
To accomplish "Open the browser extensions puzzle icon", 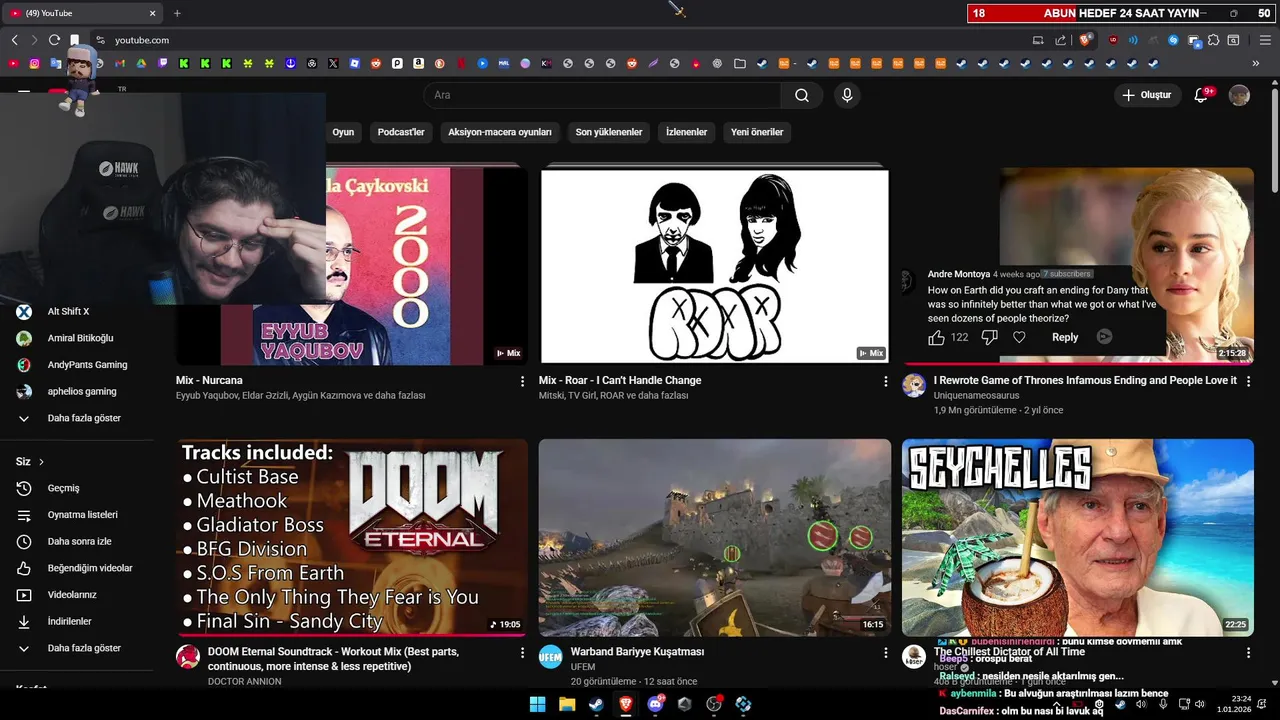I will click(x=1213, y=40).
